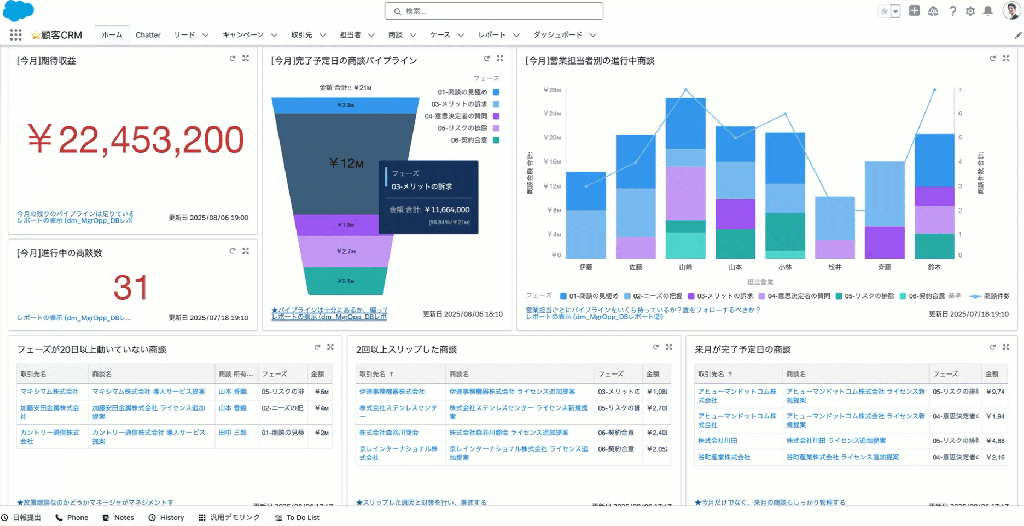Refresh the 2回以上スリップした商談 table
This screenshot has height=526, width=1024.
(656, 348)
